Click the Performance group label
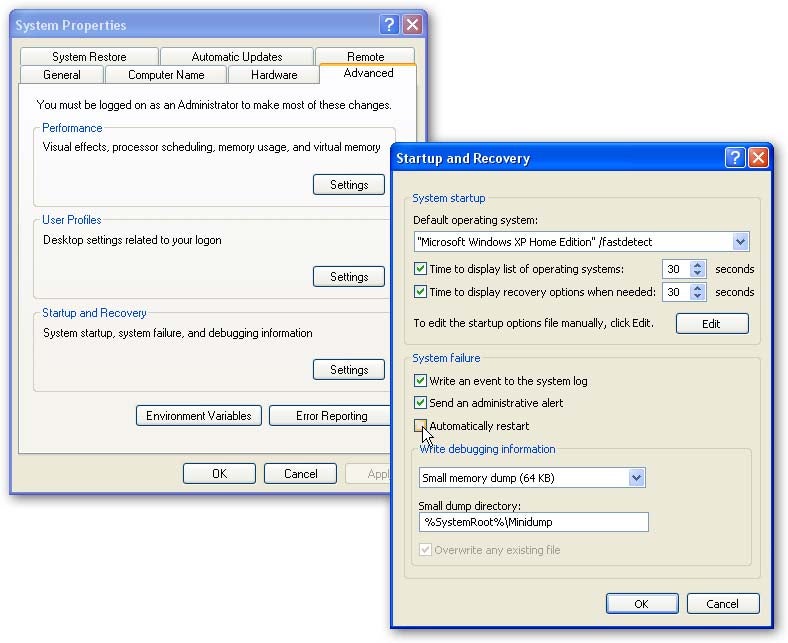788x643 pixels. [72, 128]
